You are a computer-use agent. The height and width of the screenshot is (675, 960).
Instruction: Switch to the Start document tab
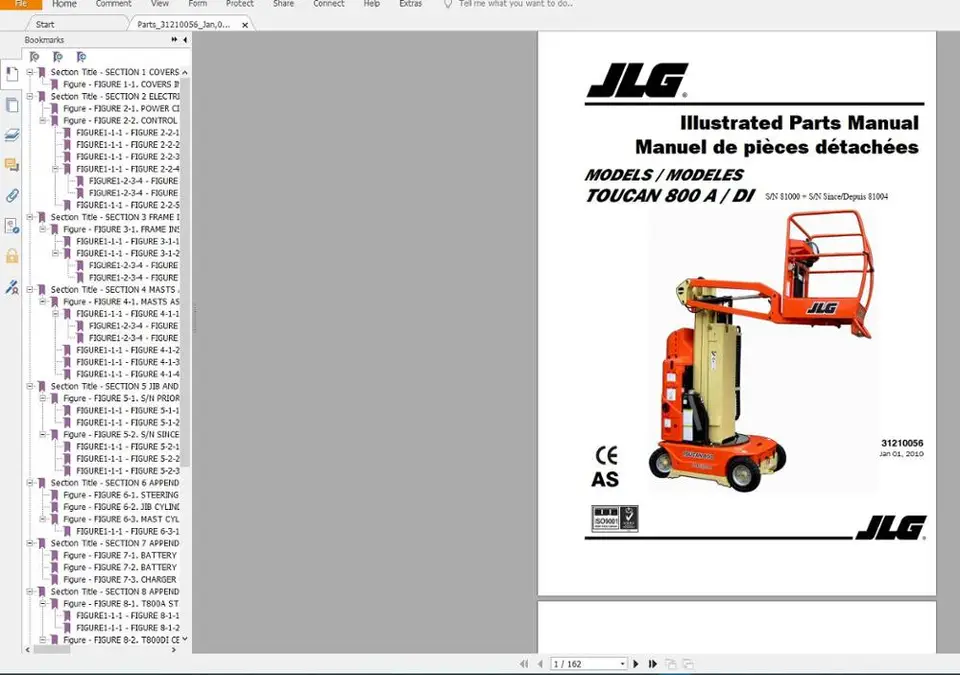coord(45,25)
